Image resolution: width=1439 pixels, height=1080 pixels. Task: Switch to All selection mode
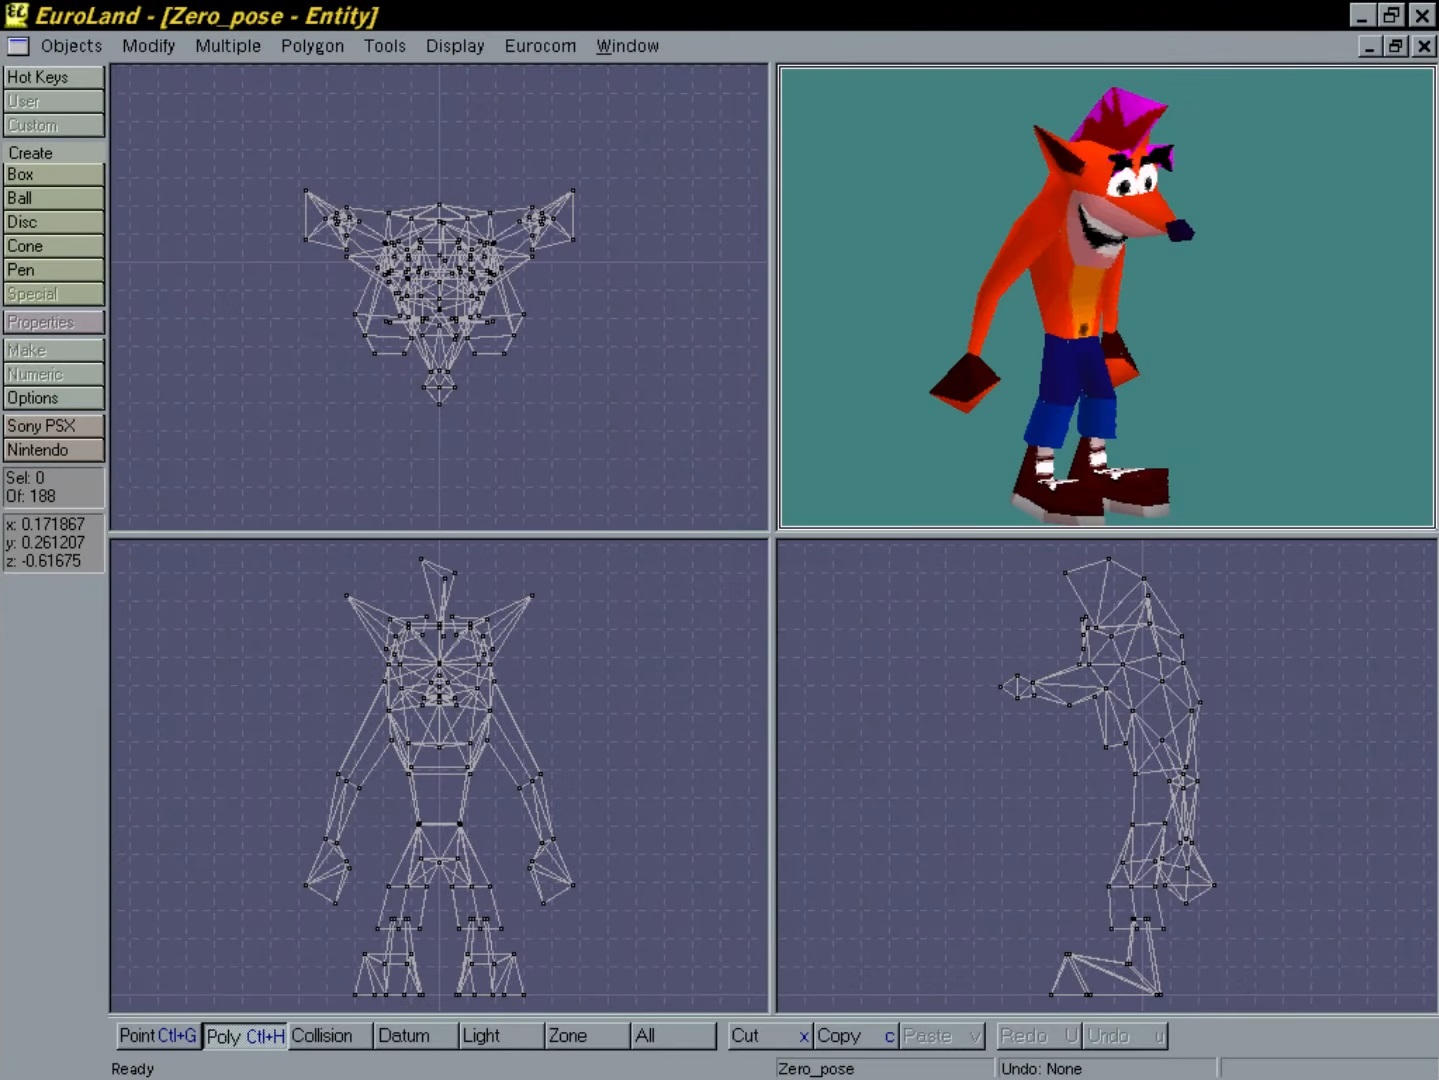click(673, 1036)
